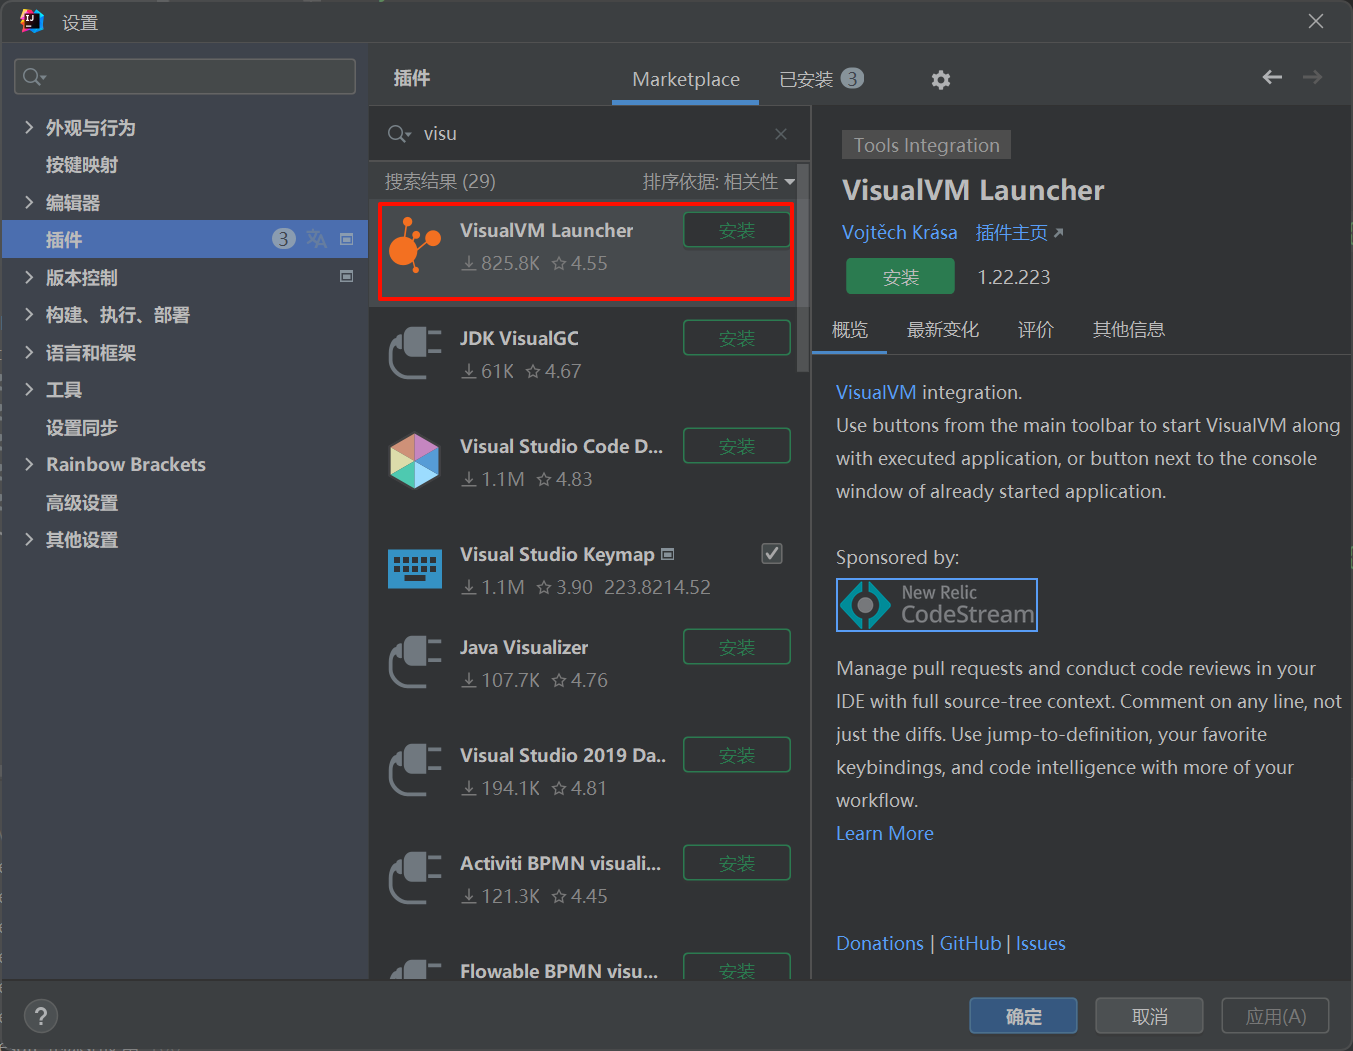Install Visual Studio Code Dark plugin
Image resolution: width=1353 pixels, height=1051 pixels.
click(x=737, y=446)
